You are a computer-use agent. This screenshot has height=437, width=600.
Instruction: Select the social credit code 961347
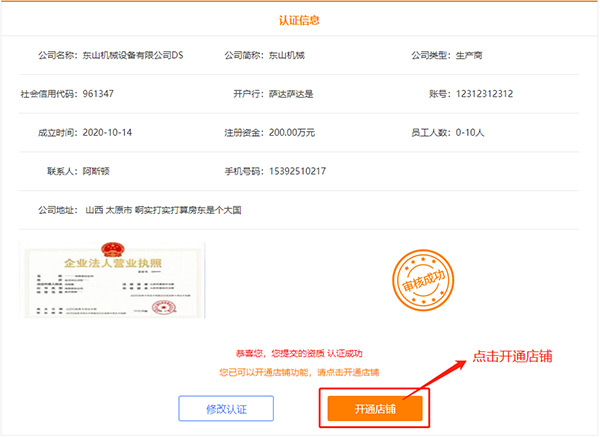pos(97,94)
